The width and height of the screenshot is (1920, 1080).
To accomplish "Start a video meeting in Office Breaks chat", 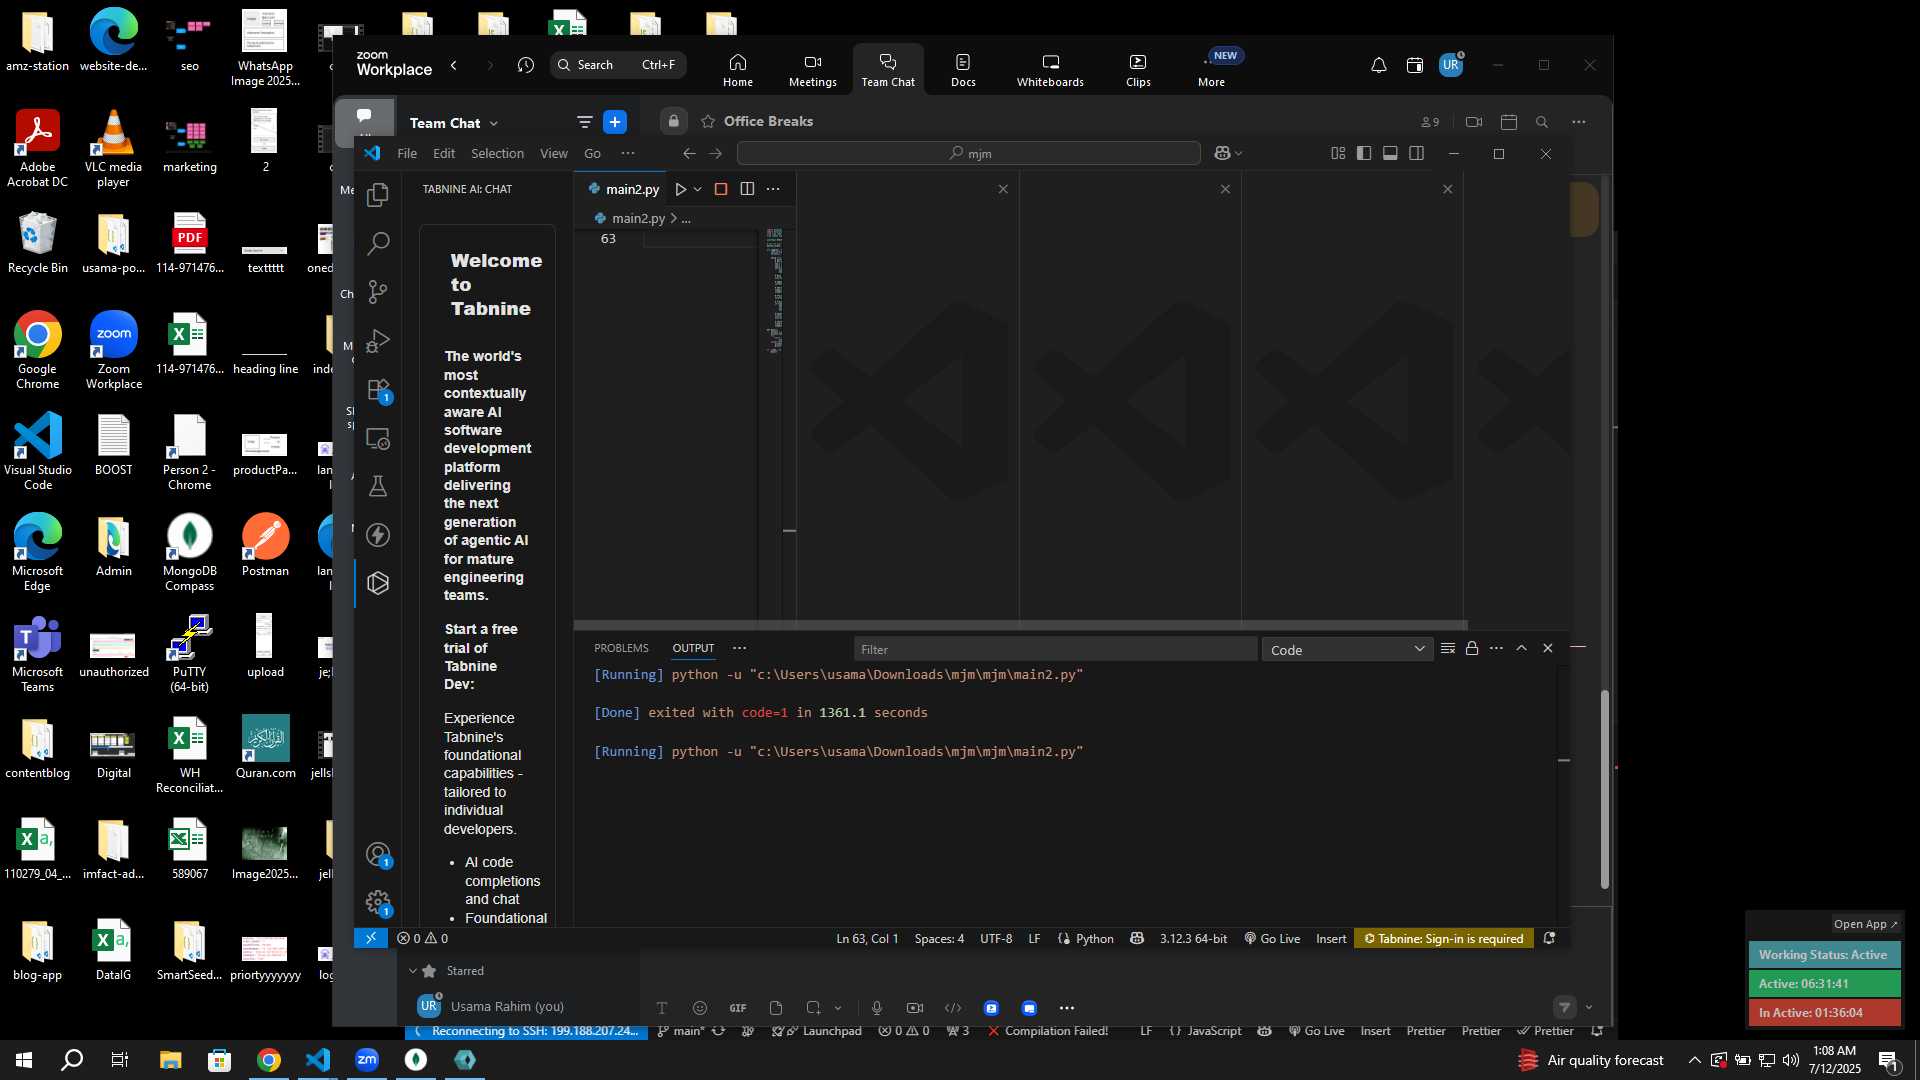I will coord(1474,122).
